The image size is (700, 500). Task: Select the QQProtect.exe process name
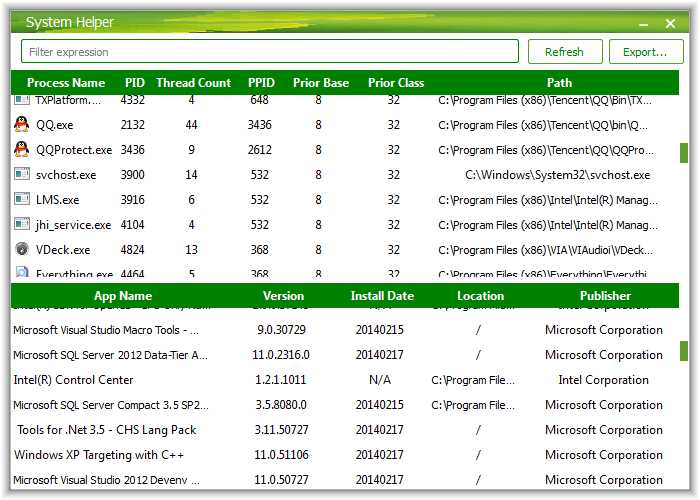coord(74,150)
